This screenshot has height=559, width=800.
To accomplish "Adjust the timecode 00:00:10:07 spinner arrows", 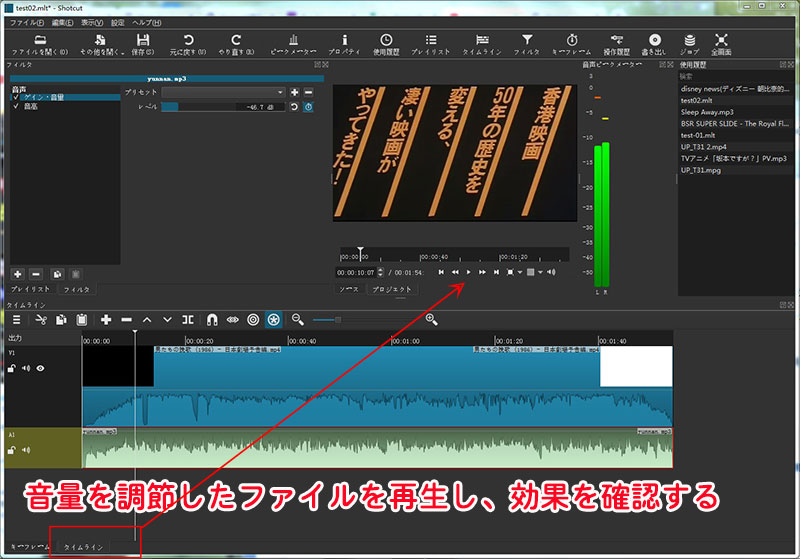I will click(x=381, y=272).
